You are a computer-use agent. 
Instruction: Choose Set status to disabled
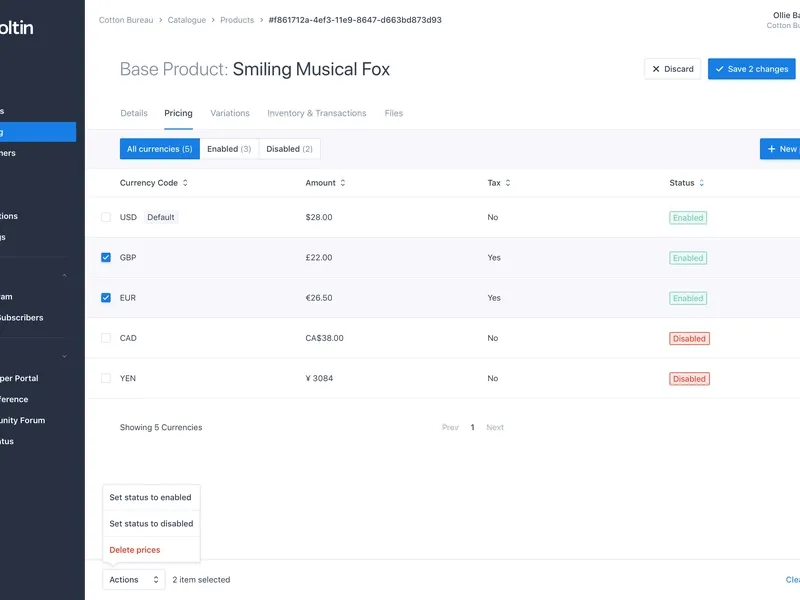tap(151, 523)
